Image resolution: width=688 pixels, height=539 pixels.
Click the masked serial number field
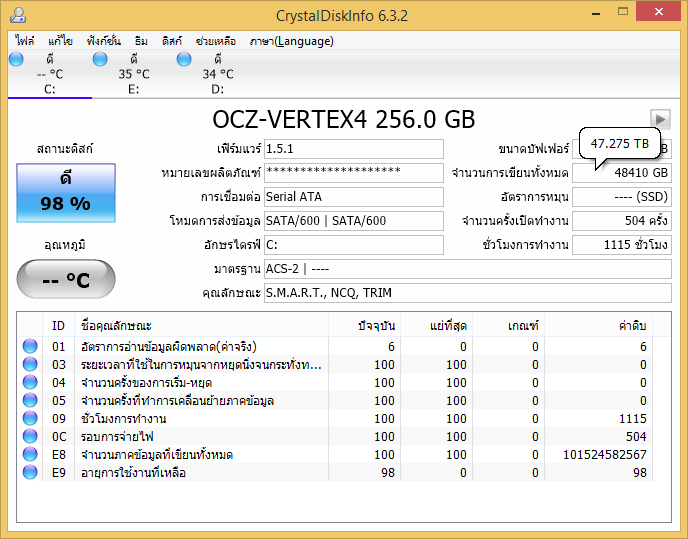pyautogui.click(x=354, y=172)
